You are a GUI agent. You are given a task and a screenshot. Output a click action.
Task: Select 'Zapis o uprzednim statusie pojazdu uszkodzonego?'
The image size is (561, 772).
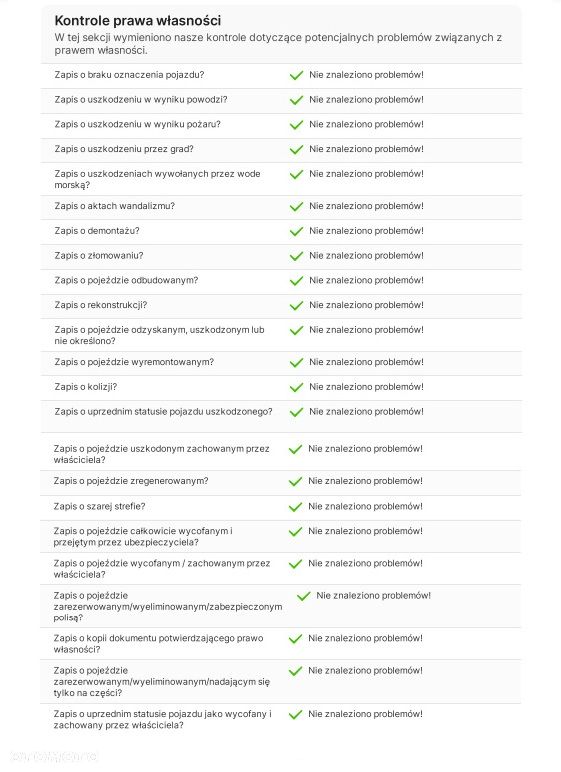(163, 412)
